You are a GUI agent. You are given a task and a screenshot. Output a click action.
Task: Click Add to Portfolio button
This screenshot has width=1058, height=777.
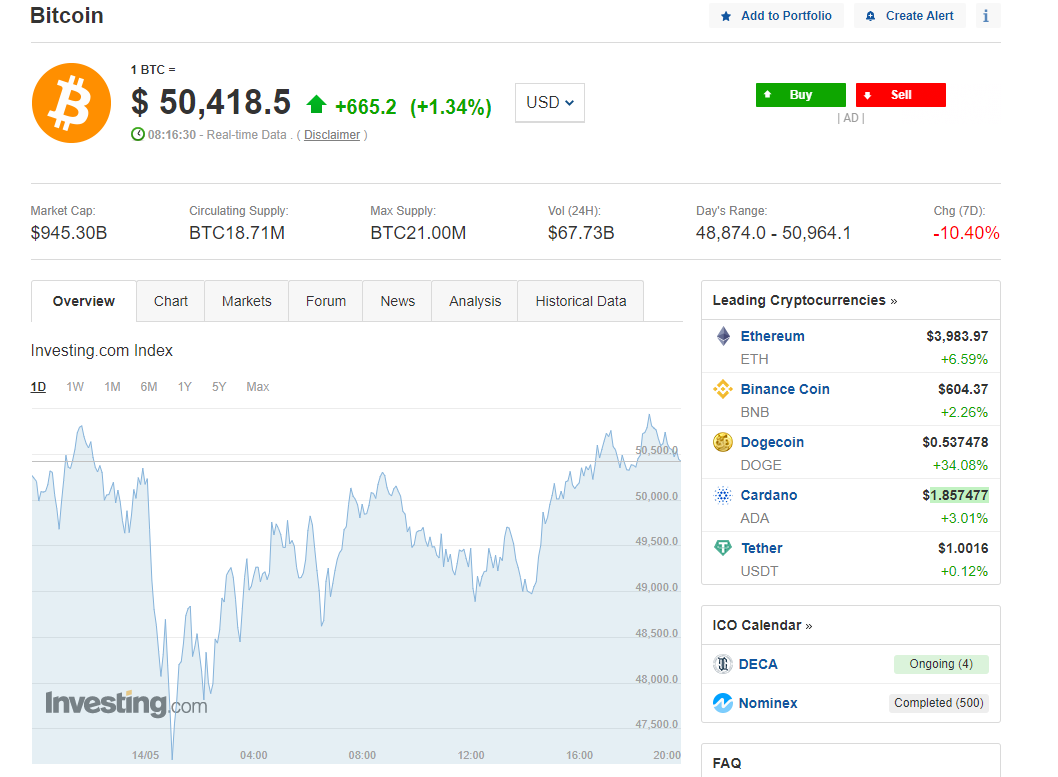(x=777, y=16)
